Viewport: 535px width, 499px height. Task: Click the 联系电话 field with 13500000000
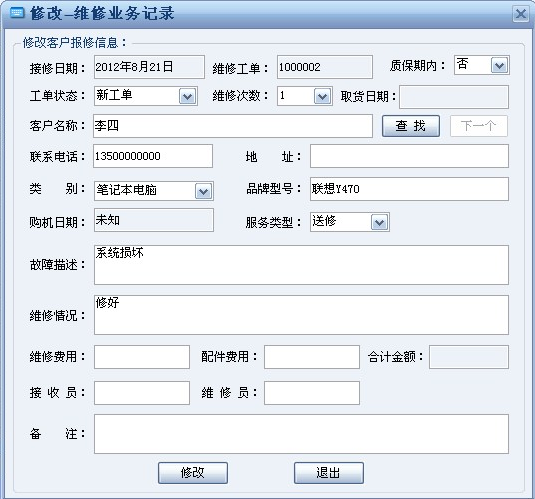coord(153,156)
